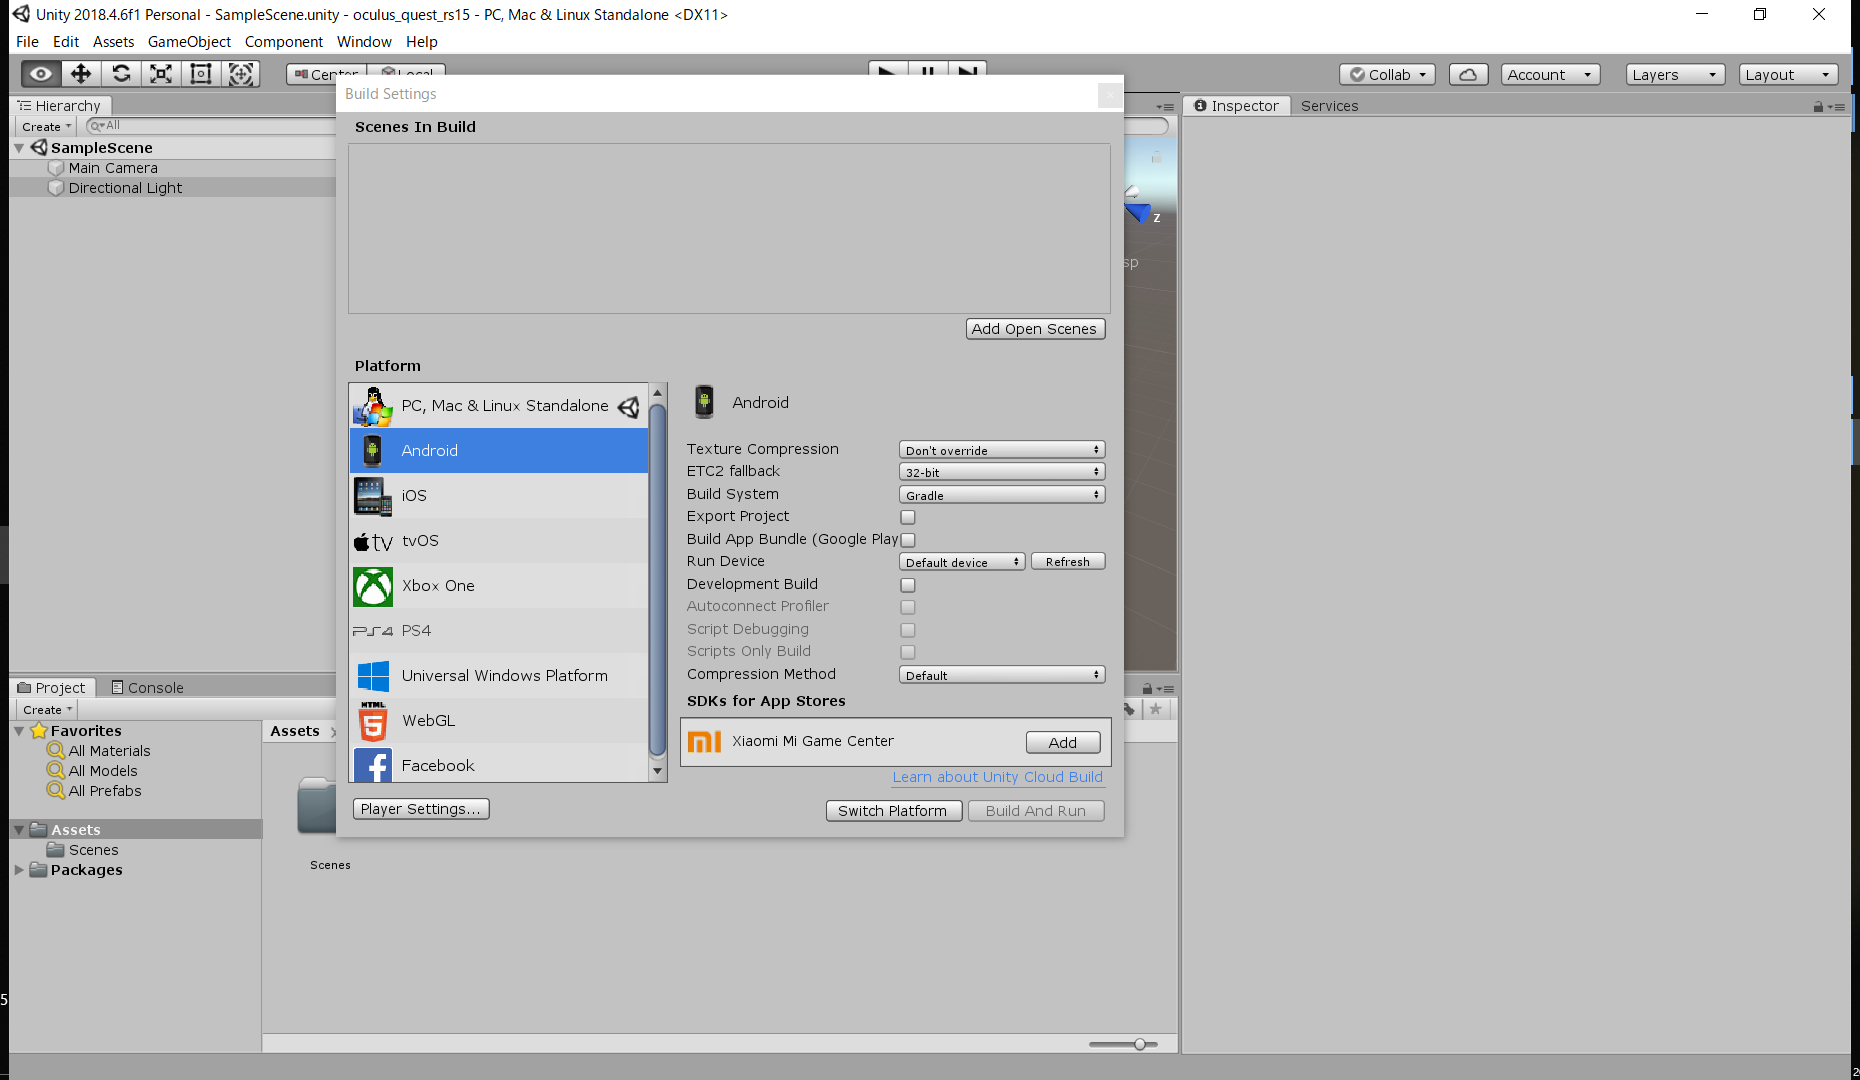Enable the Development Build checkbox
The width and height of the screenshot is (1860, 1080).
click(908, 585)
